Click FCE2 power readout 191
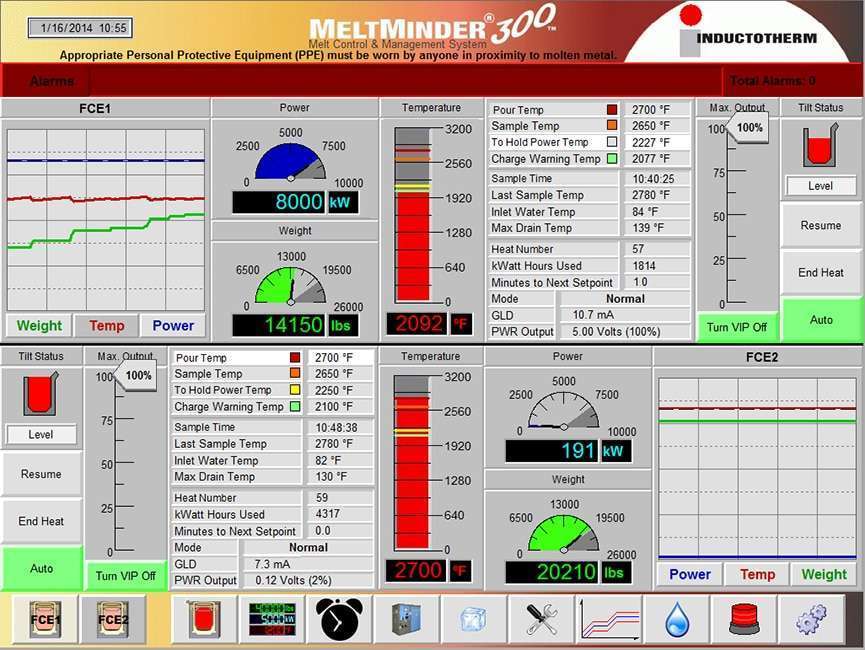Screen dimensions: 865x650 point(552,451)
